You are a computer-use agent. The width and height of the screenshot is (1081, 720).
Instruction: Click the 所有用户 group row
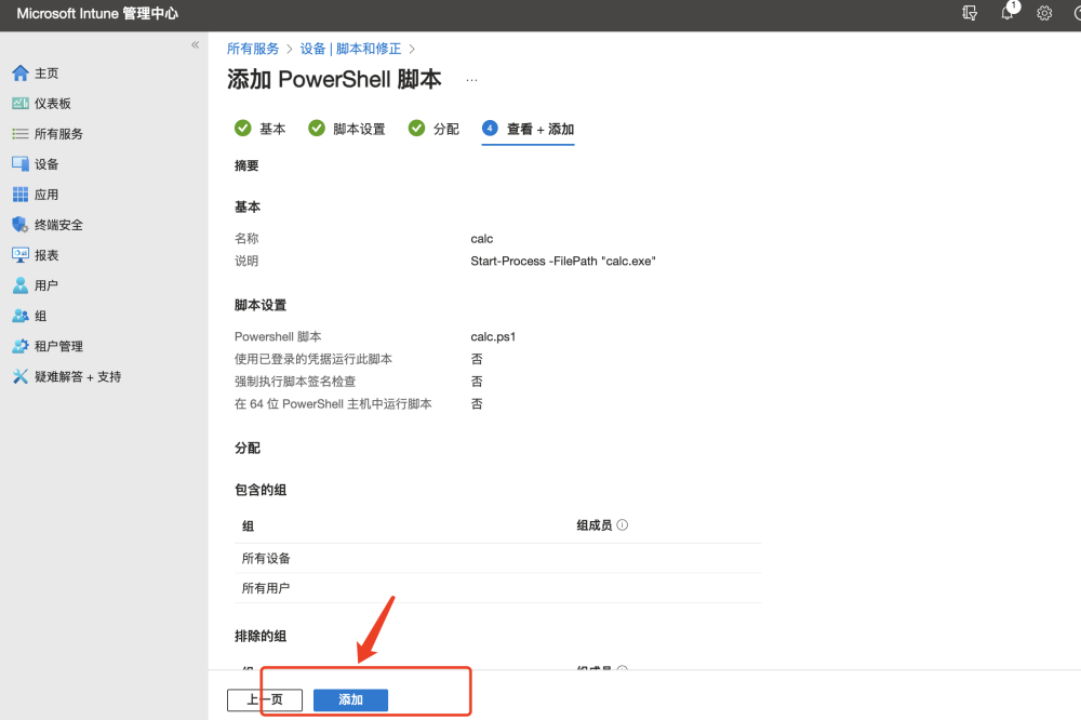(497, 588)
